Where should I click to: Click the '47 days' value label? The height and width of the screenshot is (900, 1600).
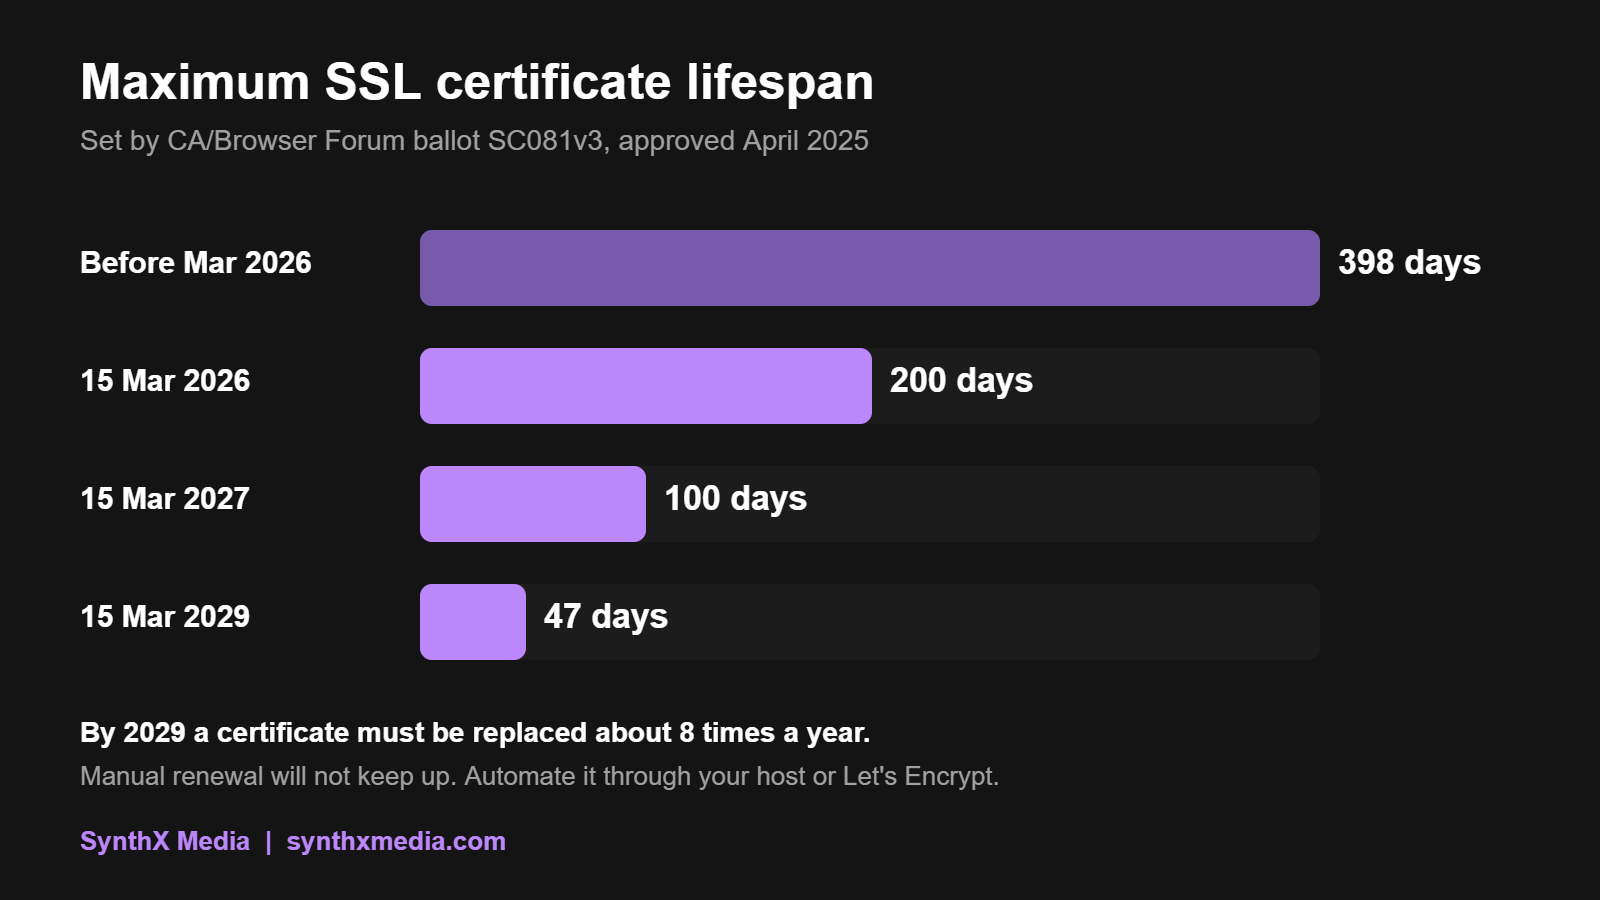coord(605,617)
